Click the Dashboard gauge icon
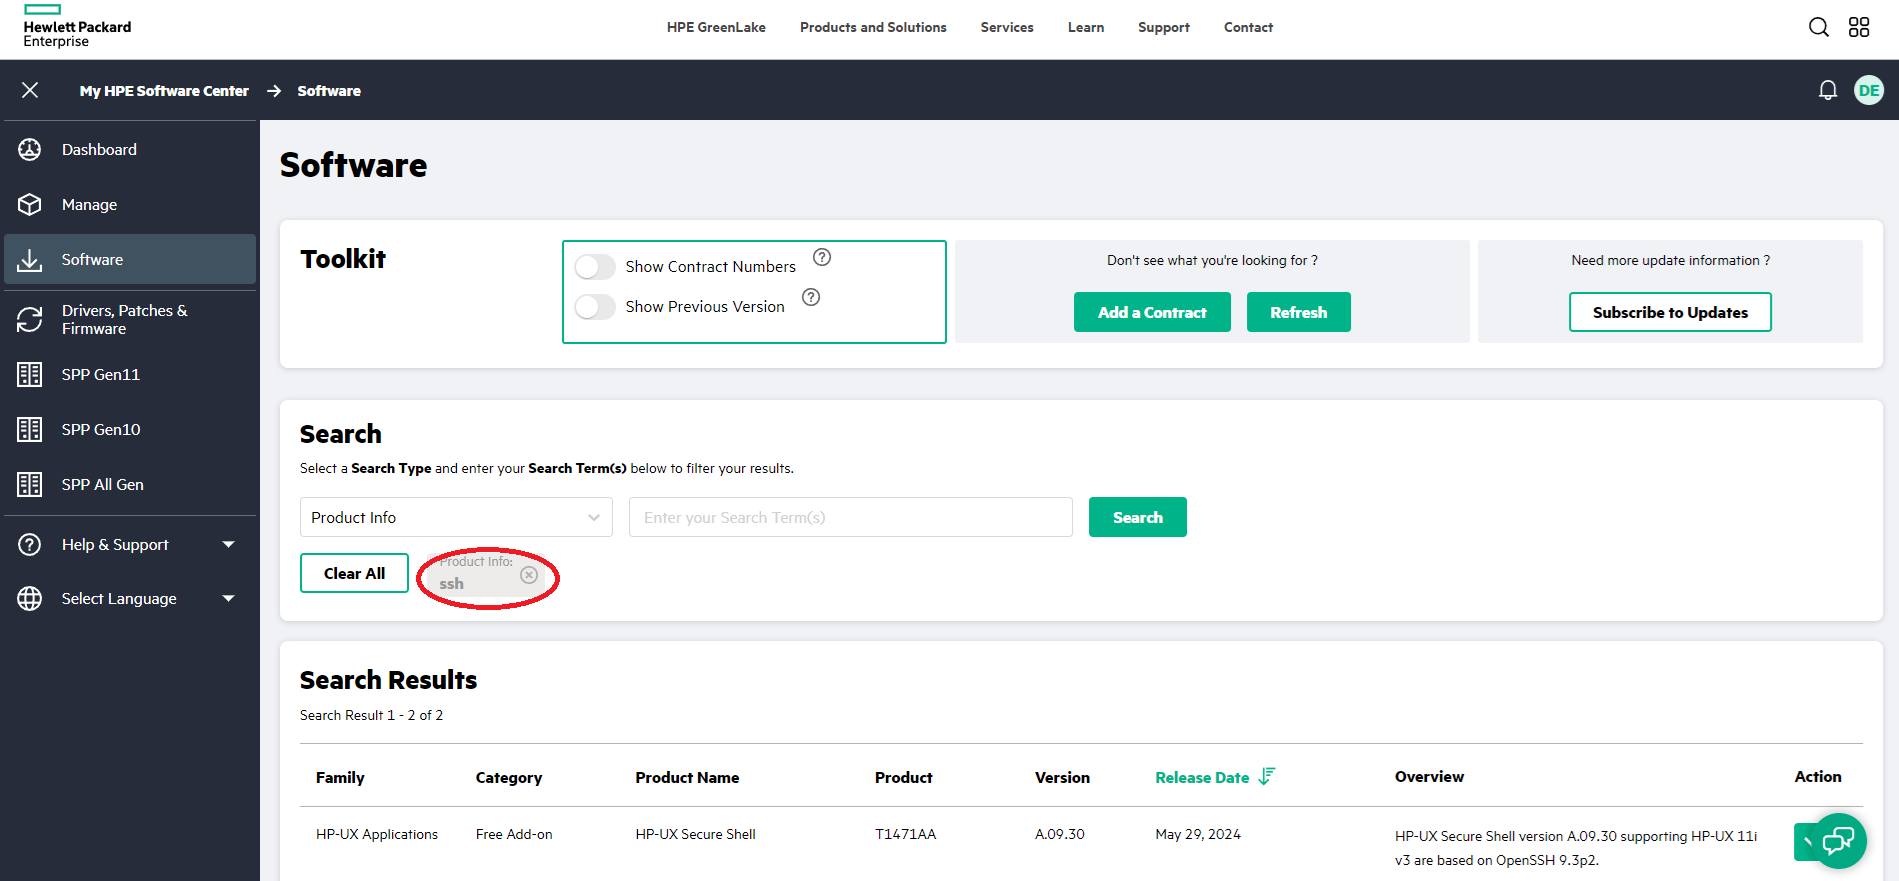Viewport: 1899px width, 881px height. [x=30, y=149]
